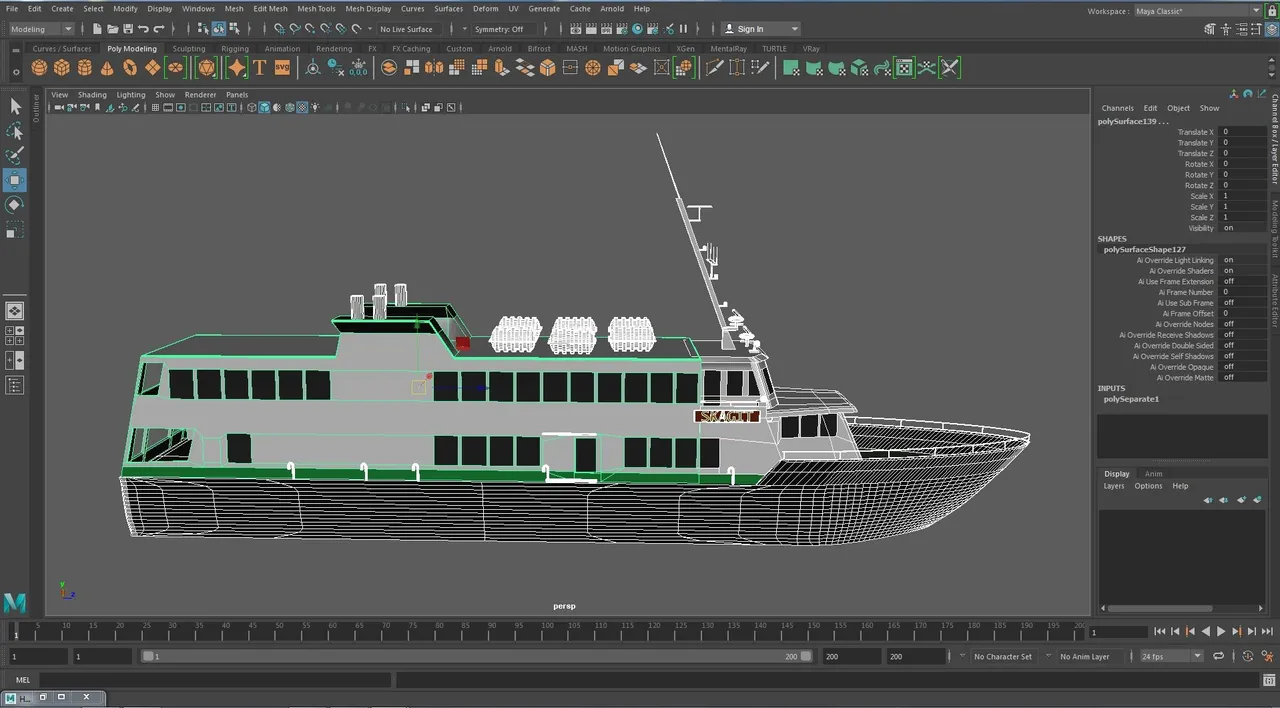Viewport: 1280px width, 708px height.
Task: Choose the Select tool arrow in the toolbox
Action: 15,106
